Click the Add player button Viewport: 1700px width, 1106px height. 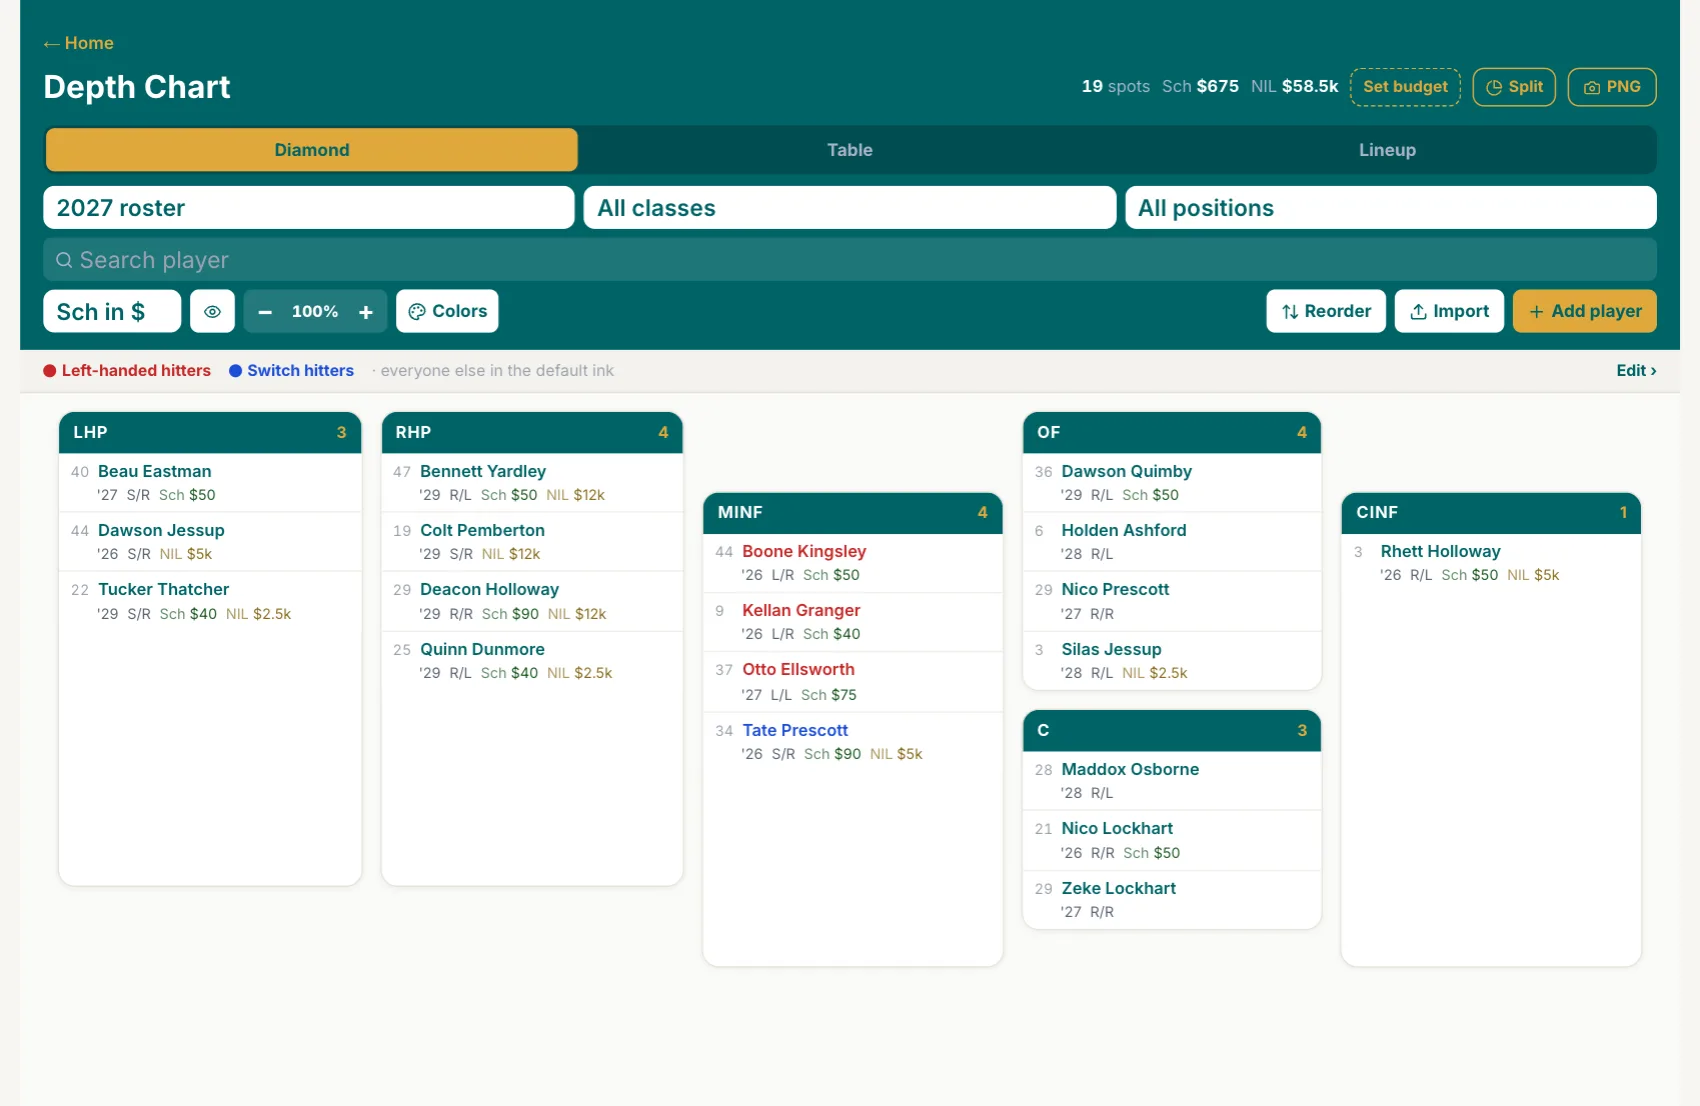tap(1585, 311)
